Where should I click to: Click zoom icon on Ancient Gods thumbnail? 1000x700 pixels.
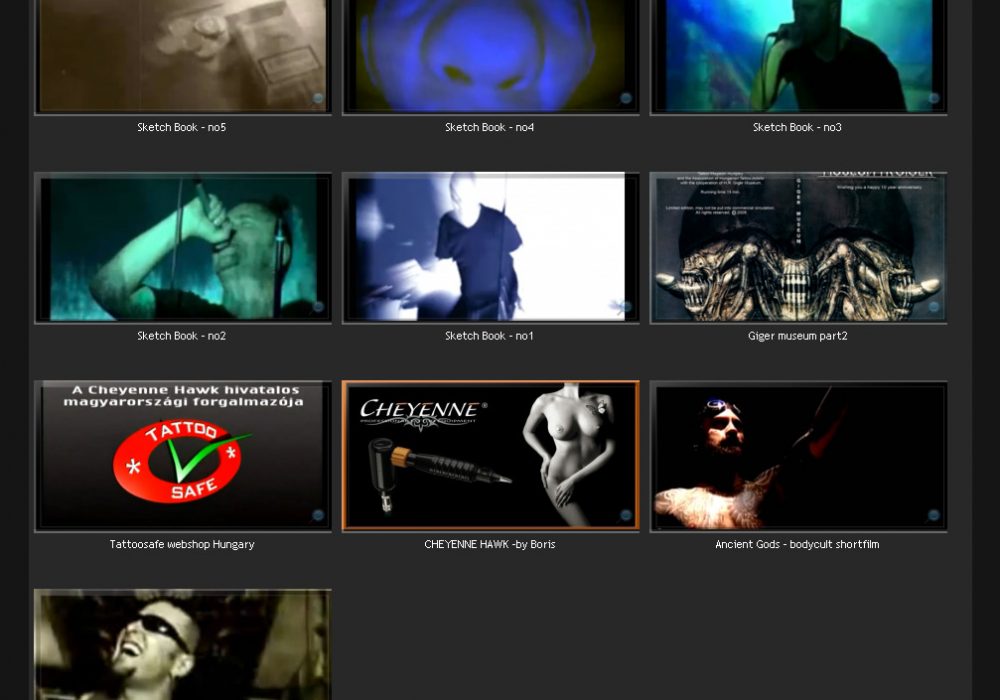(934, 515)
